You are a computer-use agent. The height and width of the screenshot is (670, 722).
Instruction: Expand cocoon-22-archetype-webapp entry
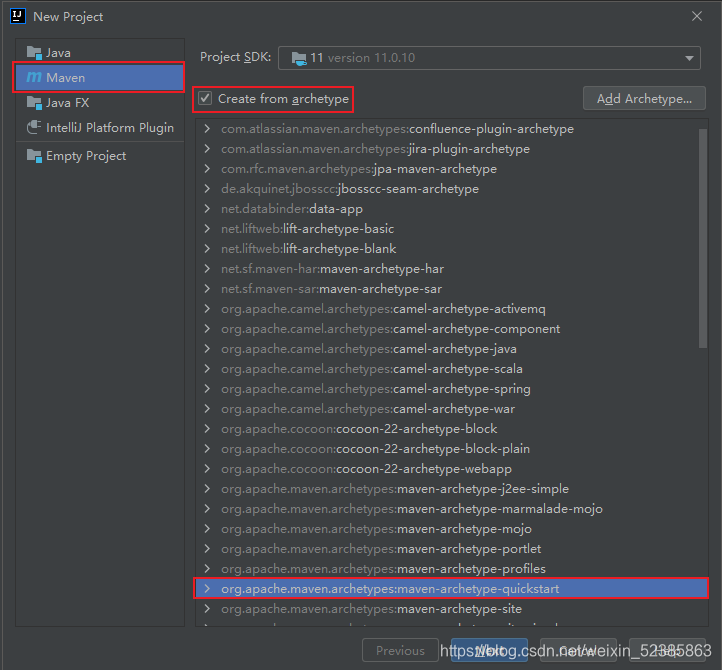(207, 469)
